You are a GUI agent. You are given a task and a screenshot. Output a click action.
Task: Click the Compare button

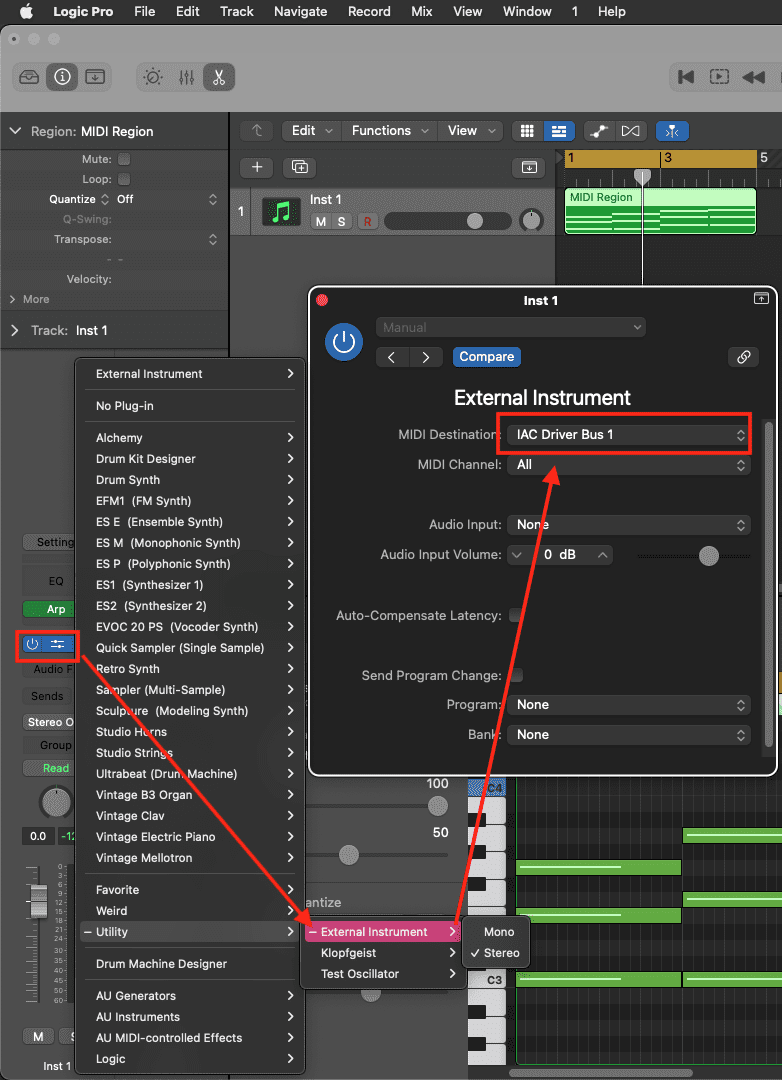486,357
